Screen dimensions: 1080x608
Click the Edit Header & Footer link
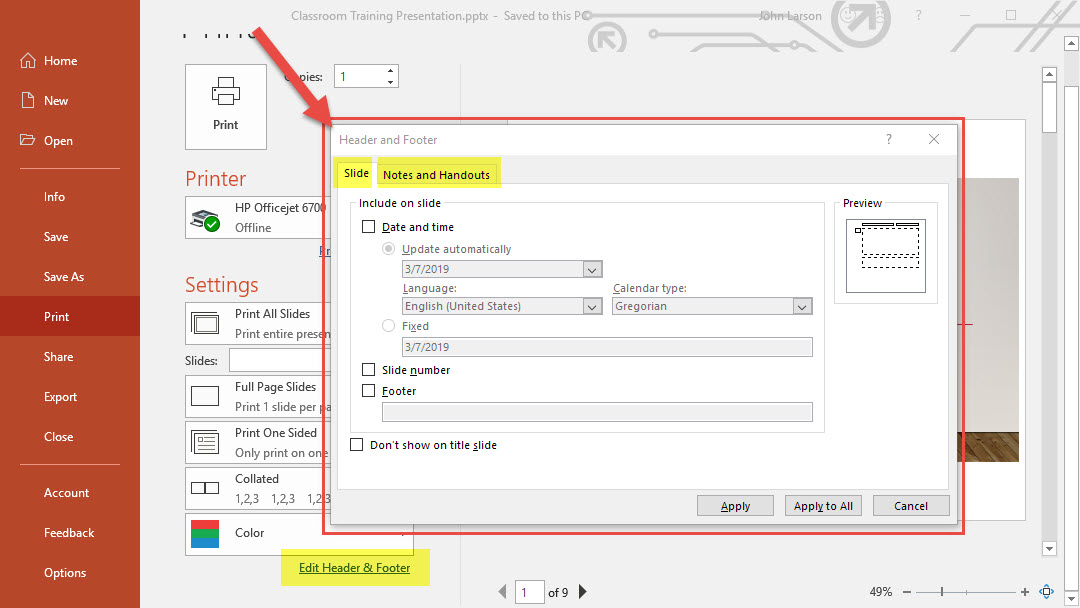click(x=354, y=568)
